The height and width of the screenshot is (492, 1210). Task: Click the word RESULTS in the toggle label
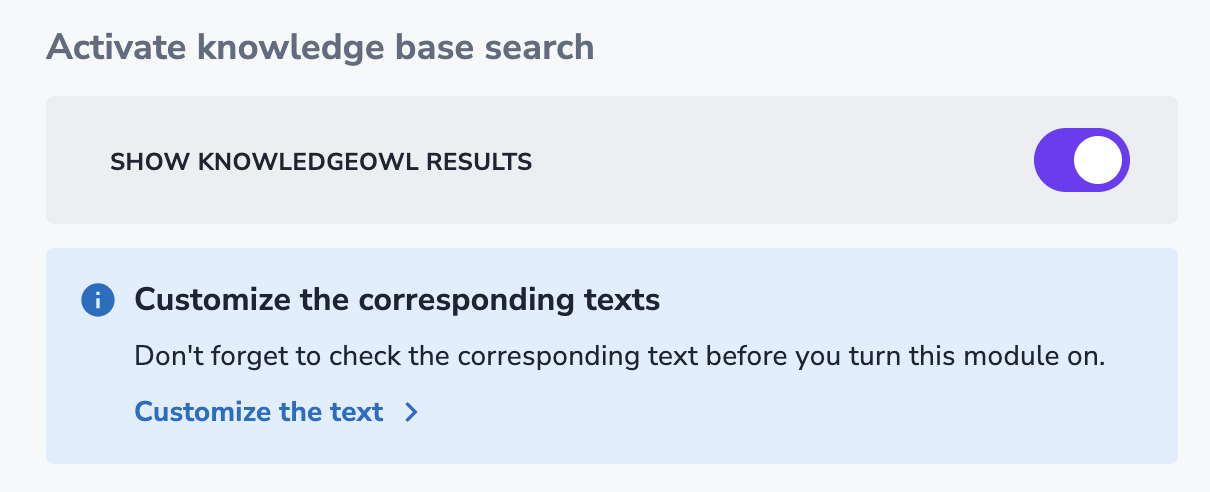pos(482,161)
